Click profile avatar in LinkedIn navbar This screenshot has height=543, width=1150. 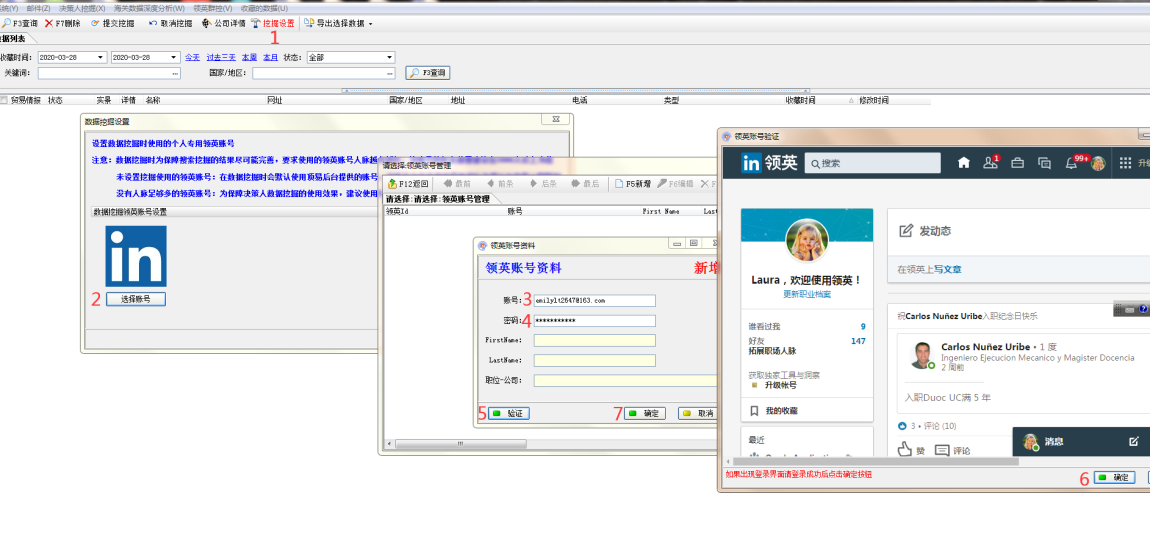click(x=1098, y=163)
